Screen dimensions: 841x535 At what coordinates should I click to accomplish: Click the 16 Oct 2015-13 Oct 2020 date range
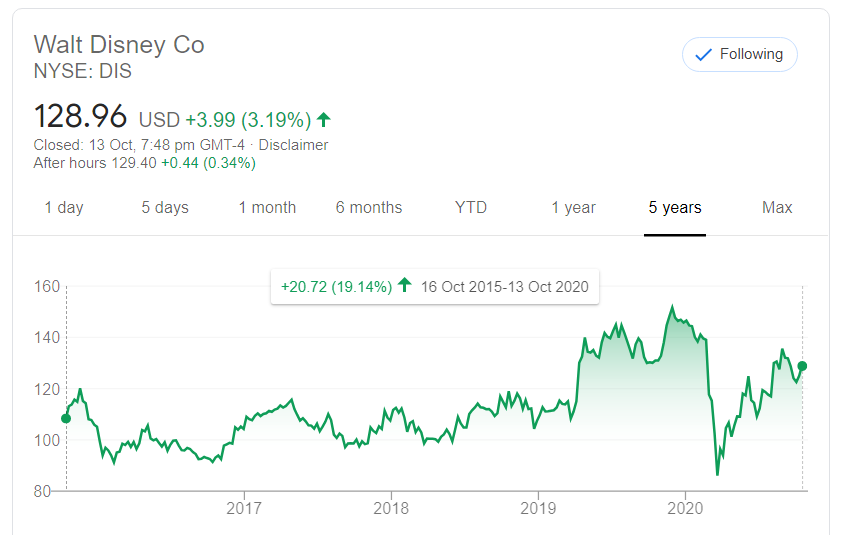[505, 287]
